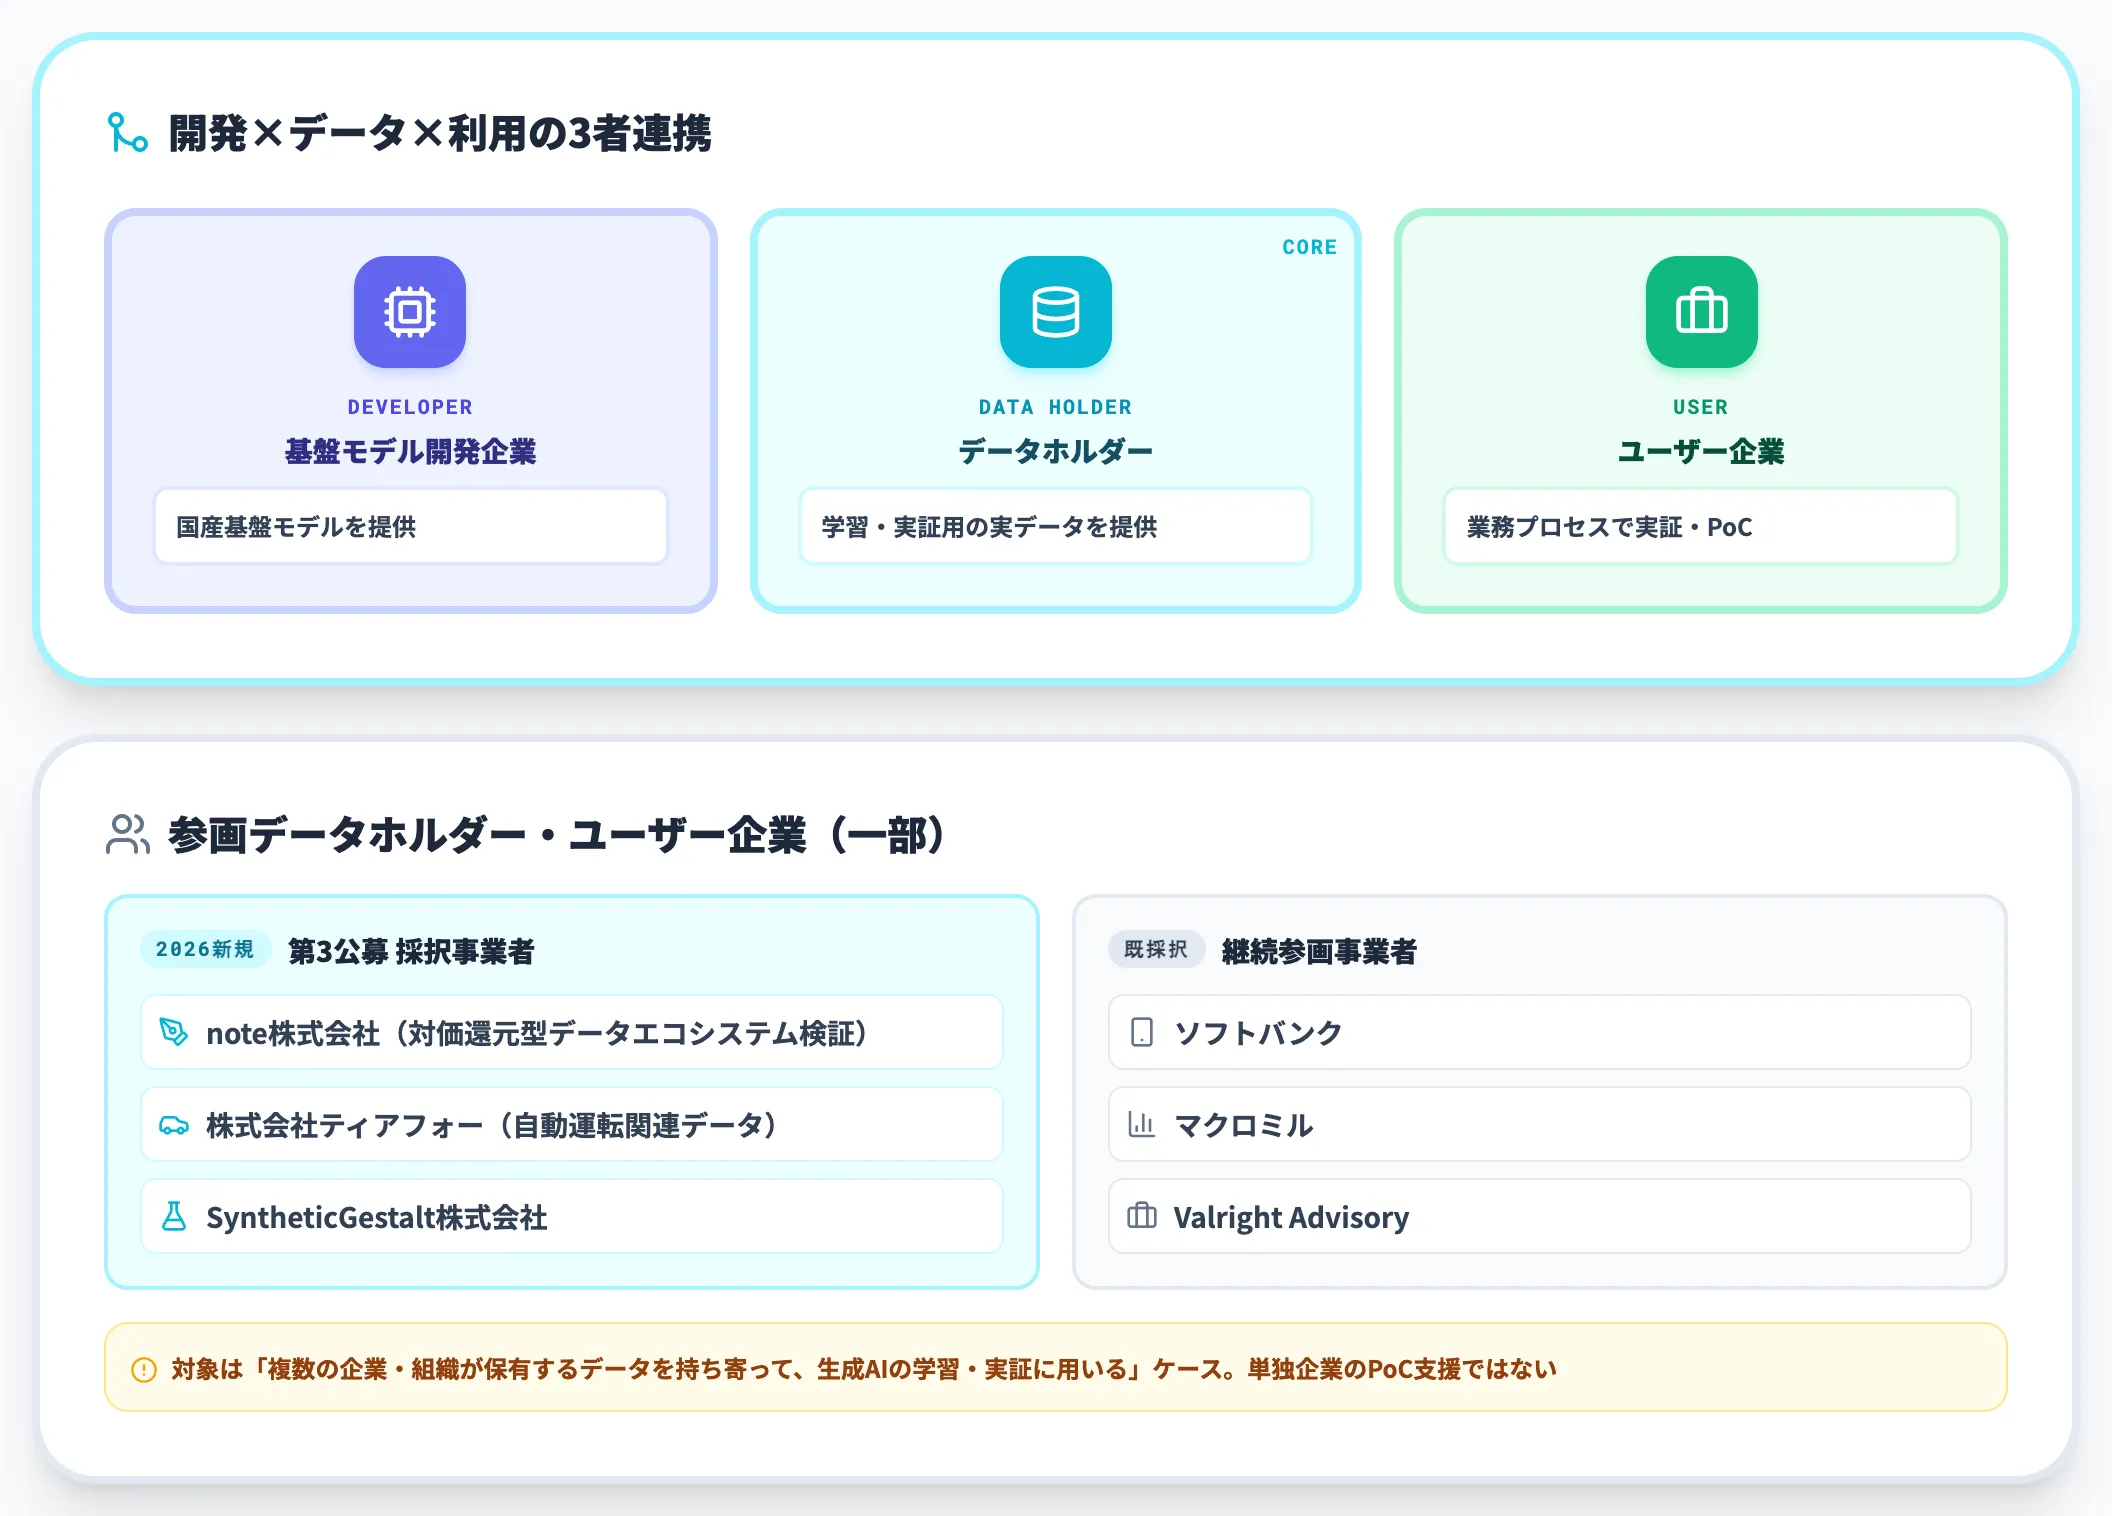Click the flask icon in the SyntheticGestalt row

[x=174, y=1217]
